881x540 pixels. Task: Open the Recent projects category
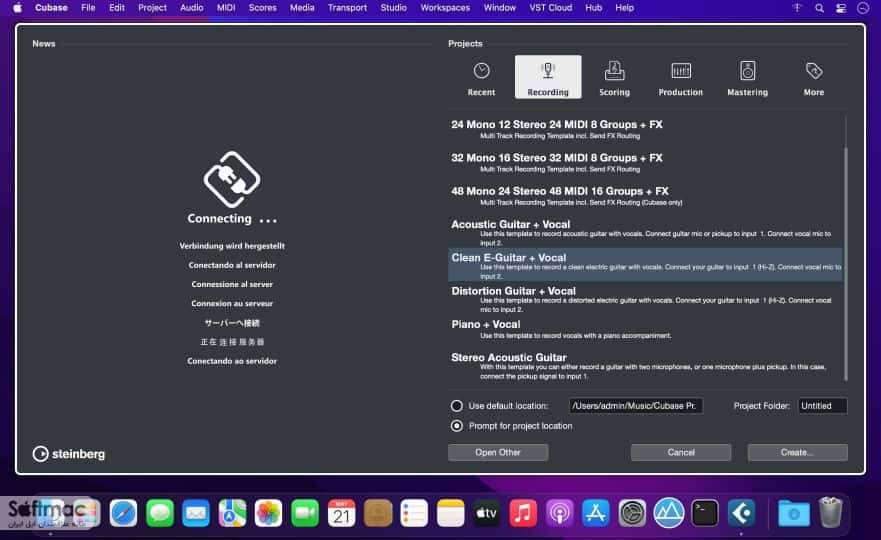481,78
